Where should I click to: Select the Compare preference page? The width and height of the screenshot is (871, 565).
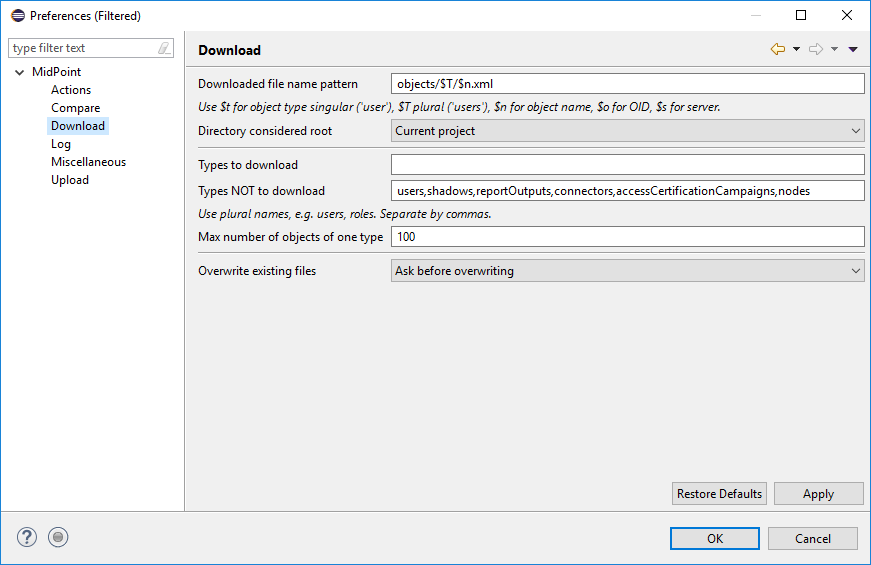(76, 108)
